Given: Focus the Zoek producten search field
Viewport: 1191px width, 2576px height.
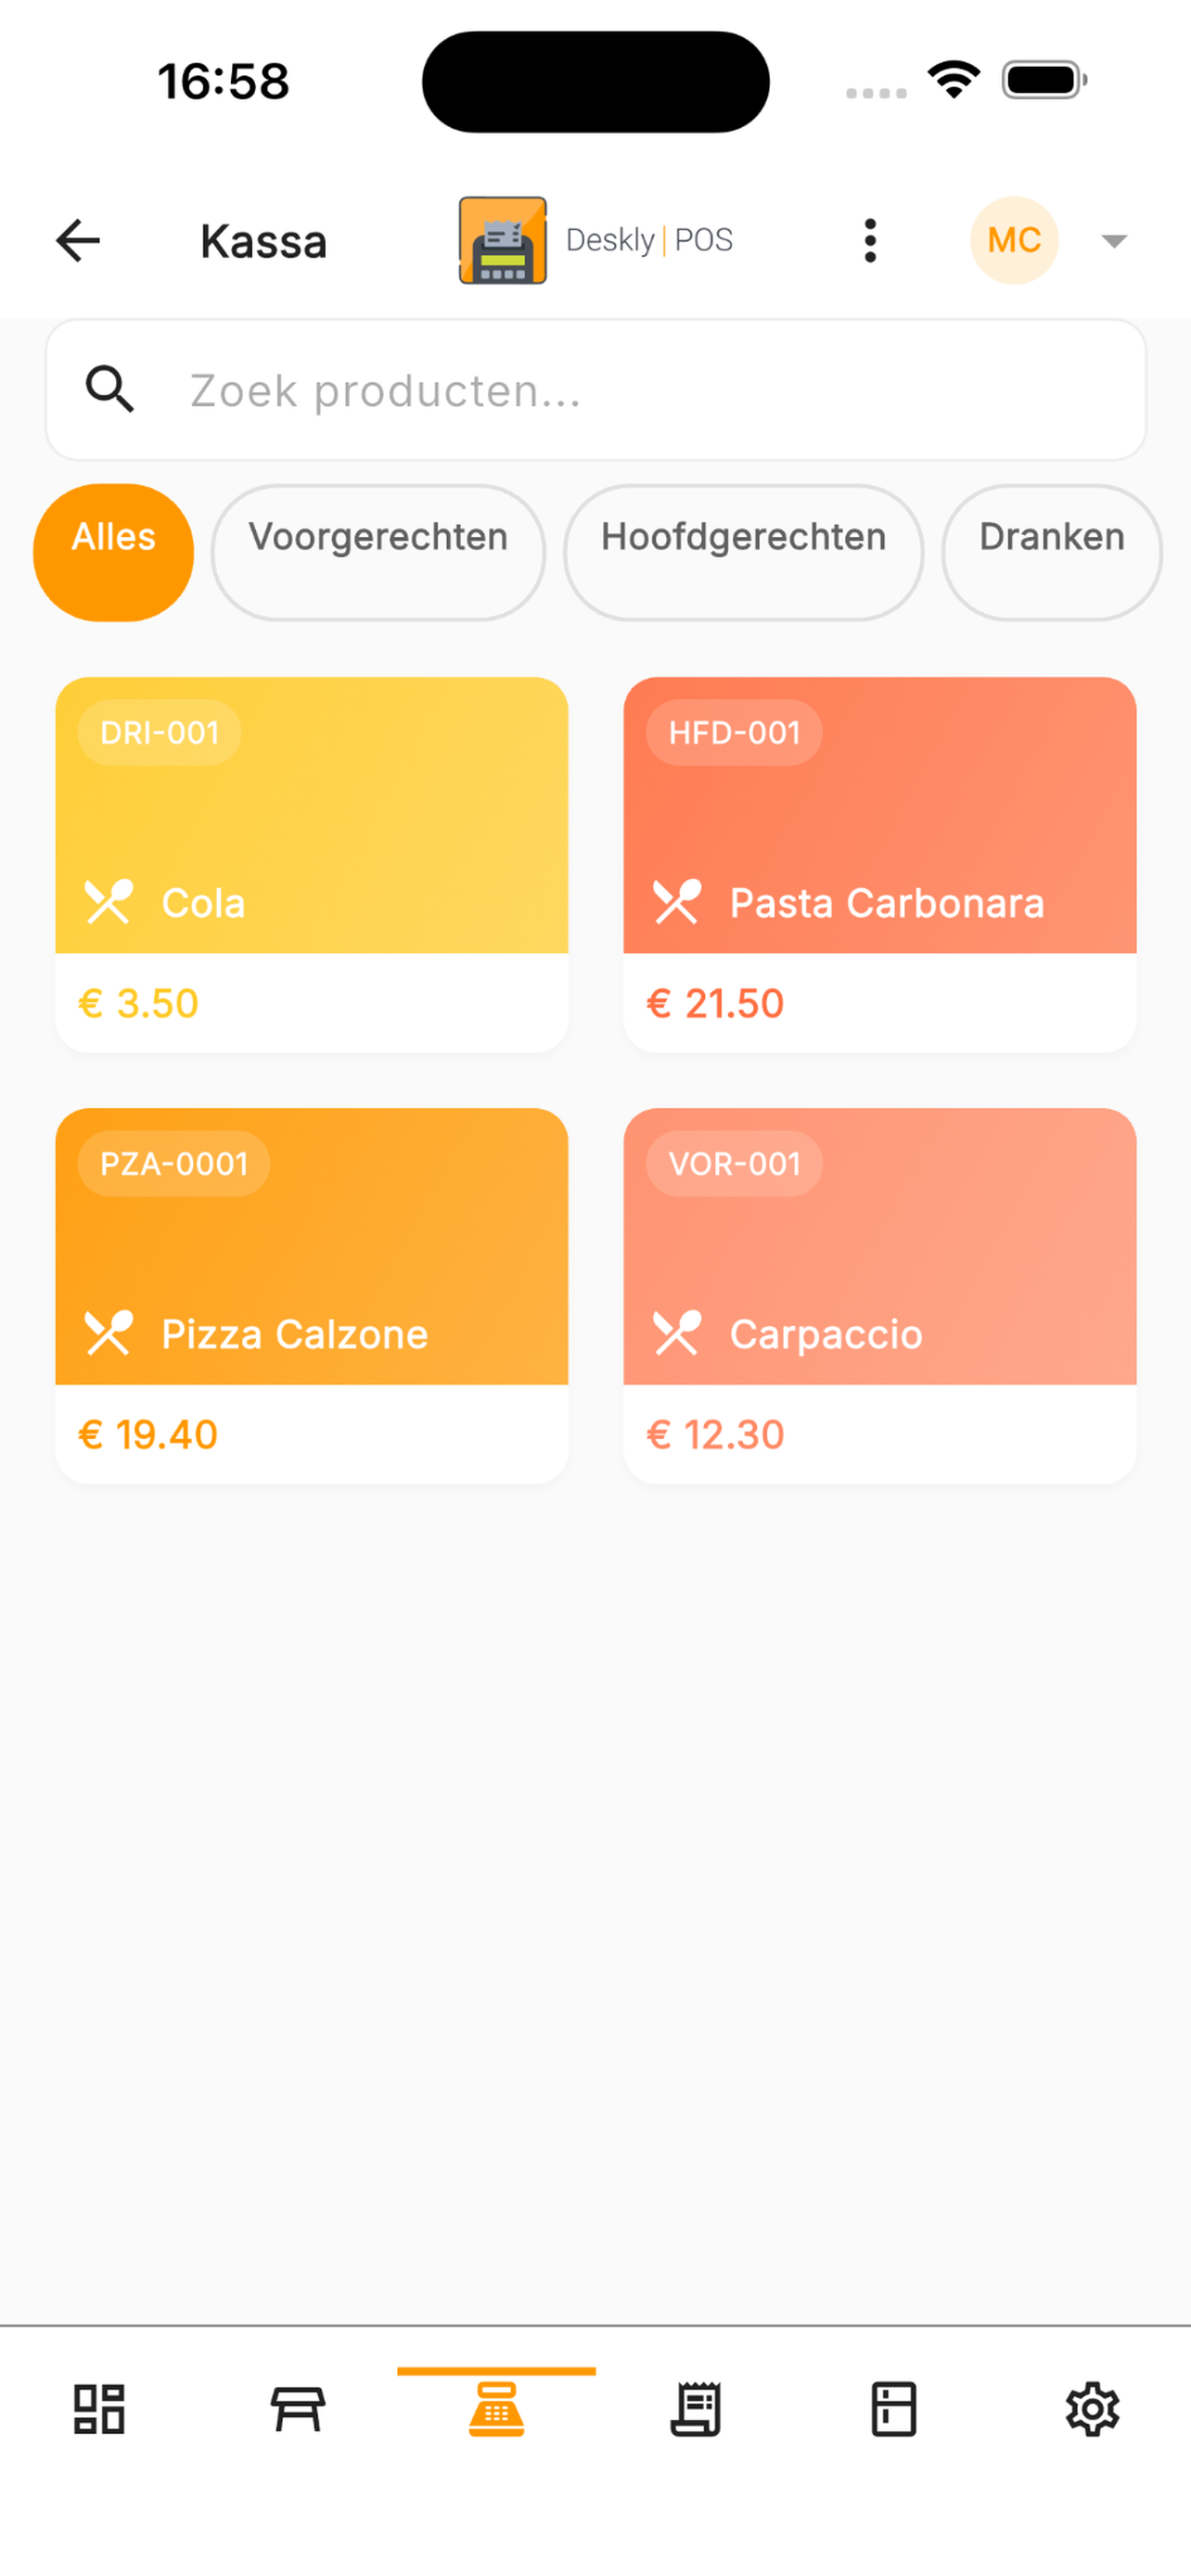Looking at the screenshot, I should (x=640, y=390).
